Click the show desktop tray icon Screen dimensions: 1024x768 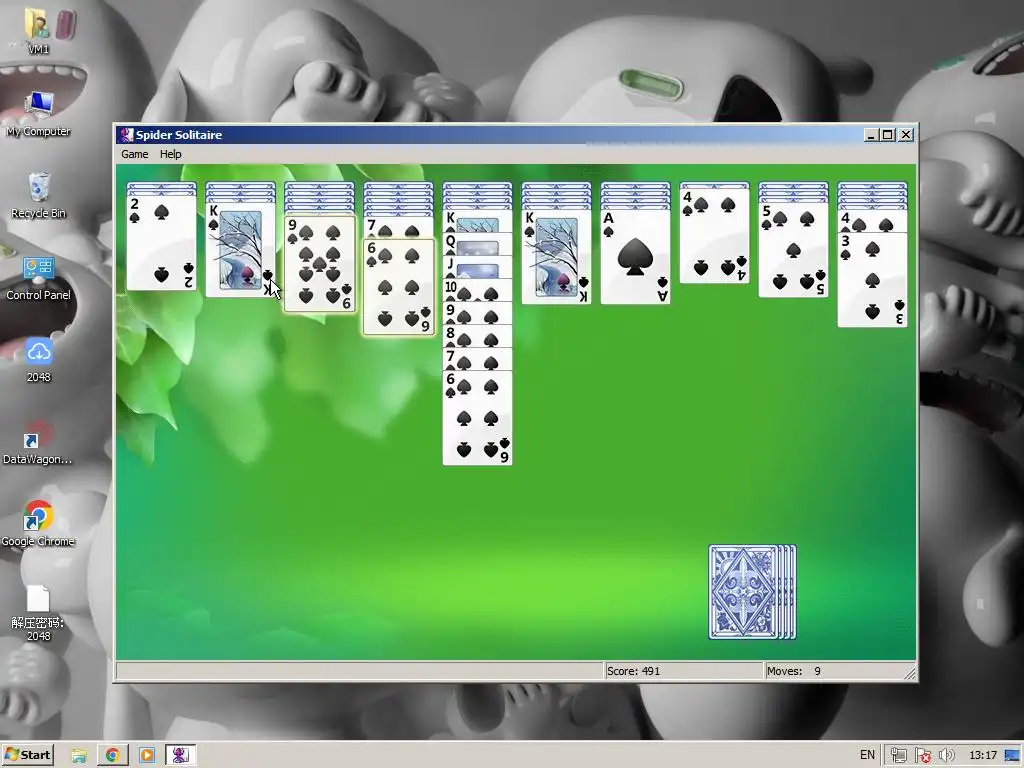pos(1012,756)
